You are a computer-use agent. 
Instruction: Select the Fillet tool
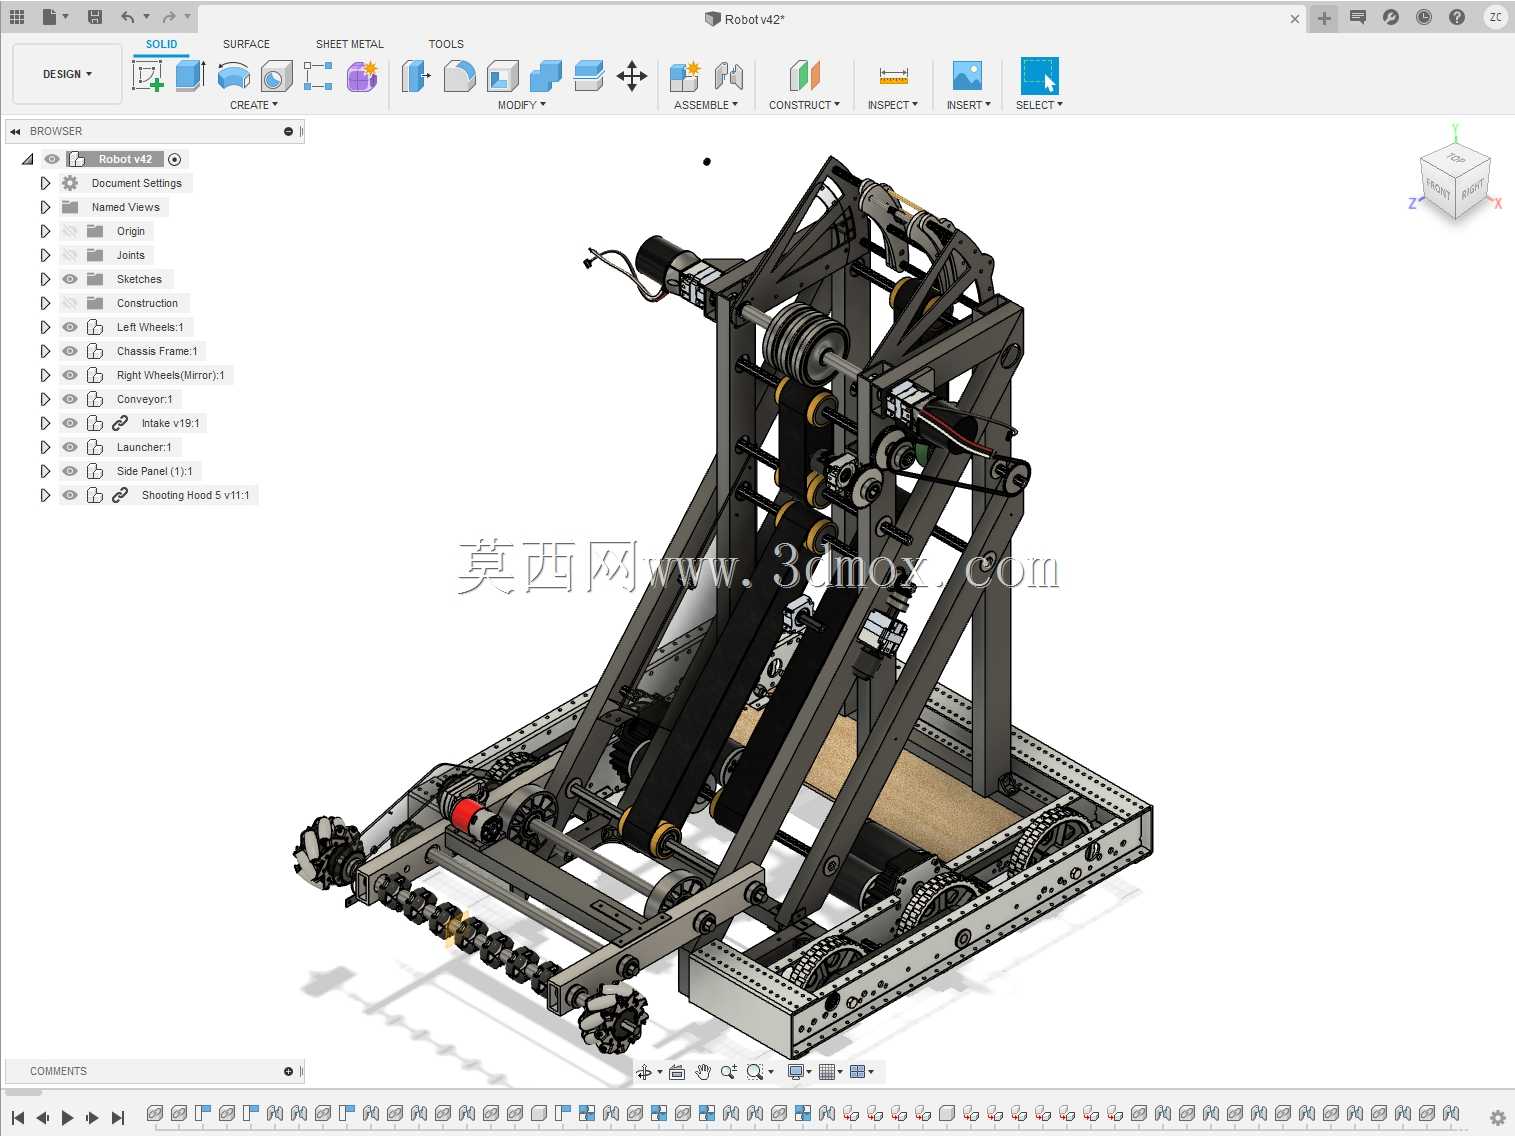pyautogui.click(x=459, y=76)
